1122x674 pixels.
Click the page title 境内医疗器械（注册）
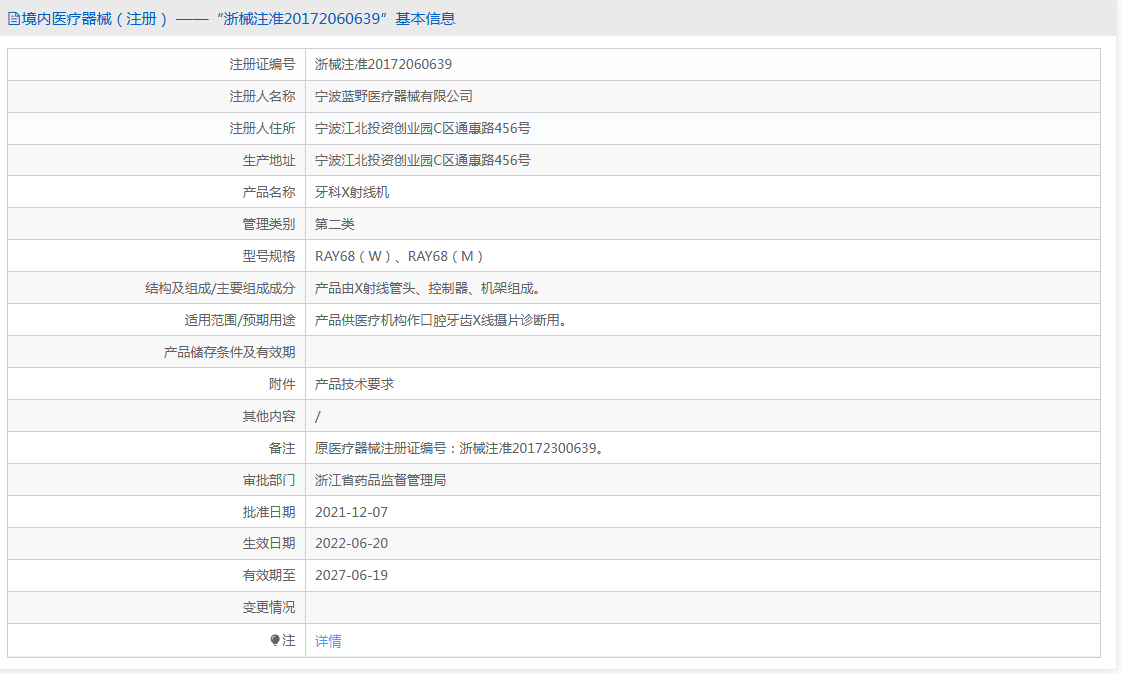point(95,19)
